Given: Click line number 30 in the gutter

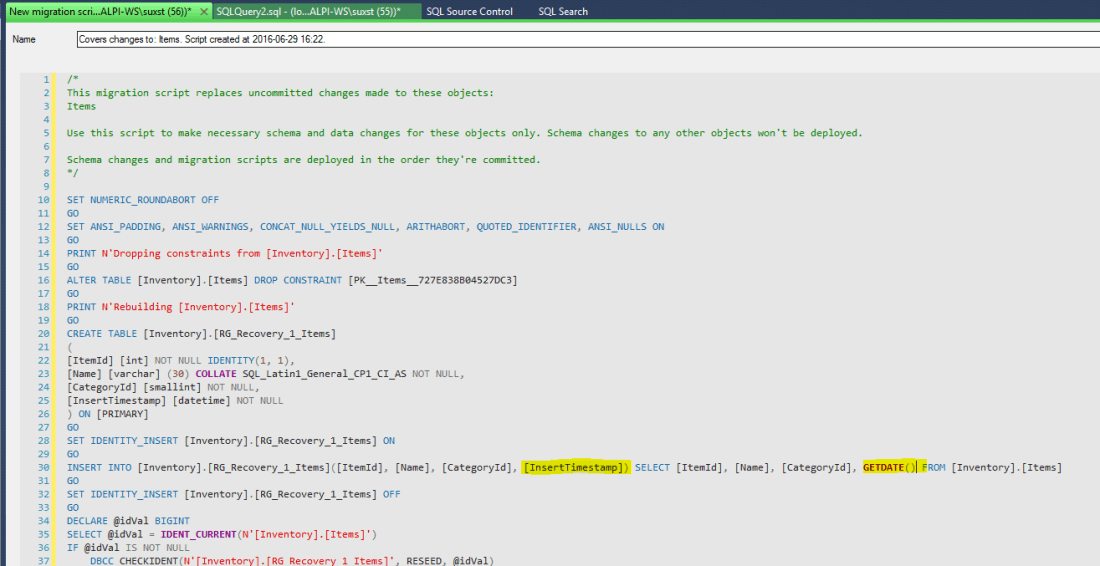Looking at the screenshot, I should [44, 467].
